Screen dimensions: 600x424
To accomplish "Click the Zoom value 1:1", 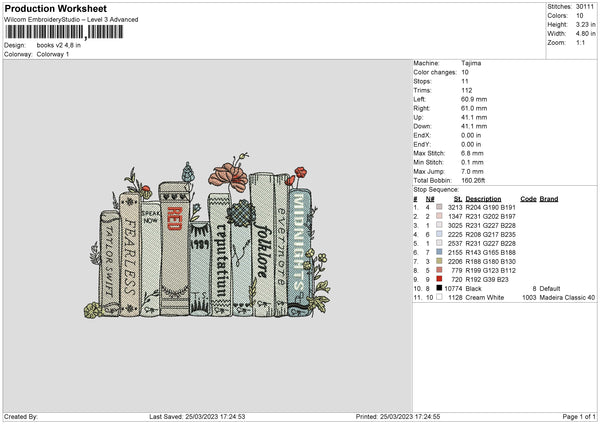I will click(x=580, y=43).
